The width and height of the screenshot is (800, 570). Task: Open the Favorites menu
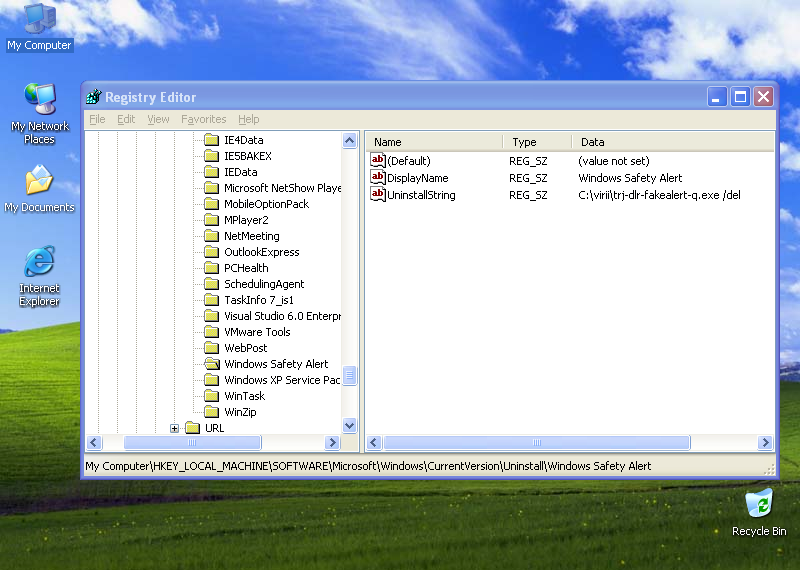204,119
